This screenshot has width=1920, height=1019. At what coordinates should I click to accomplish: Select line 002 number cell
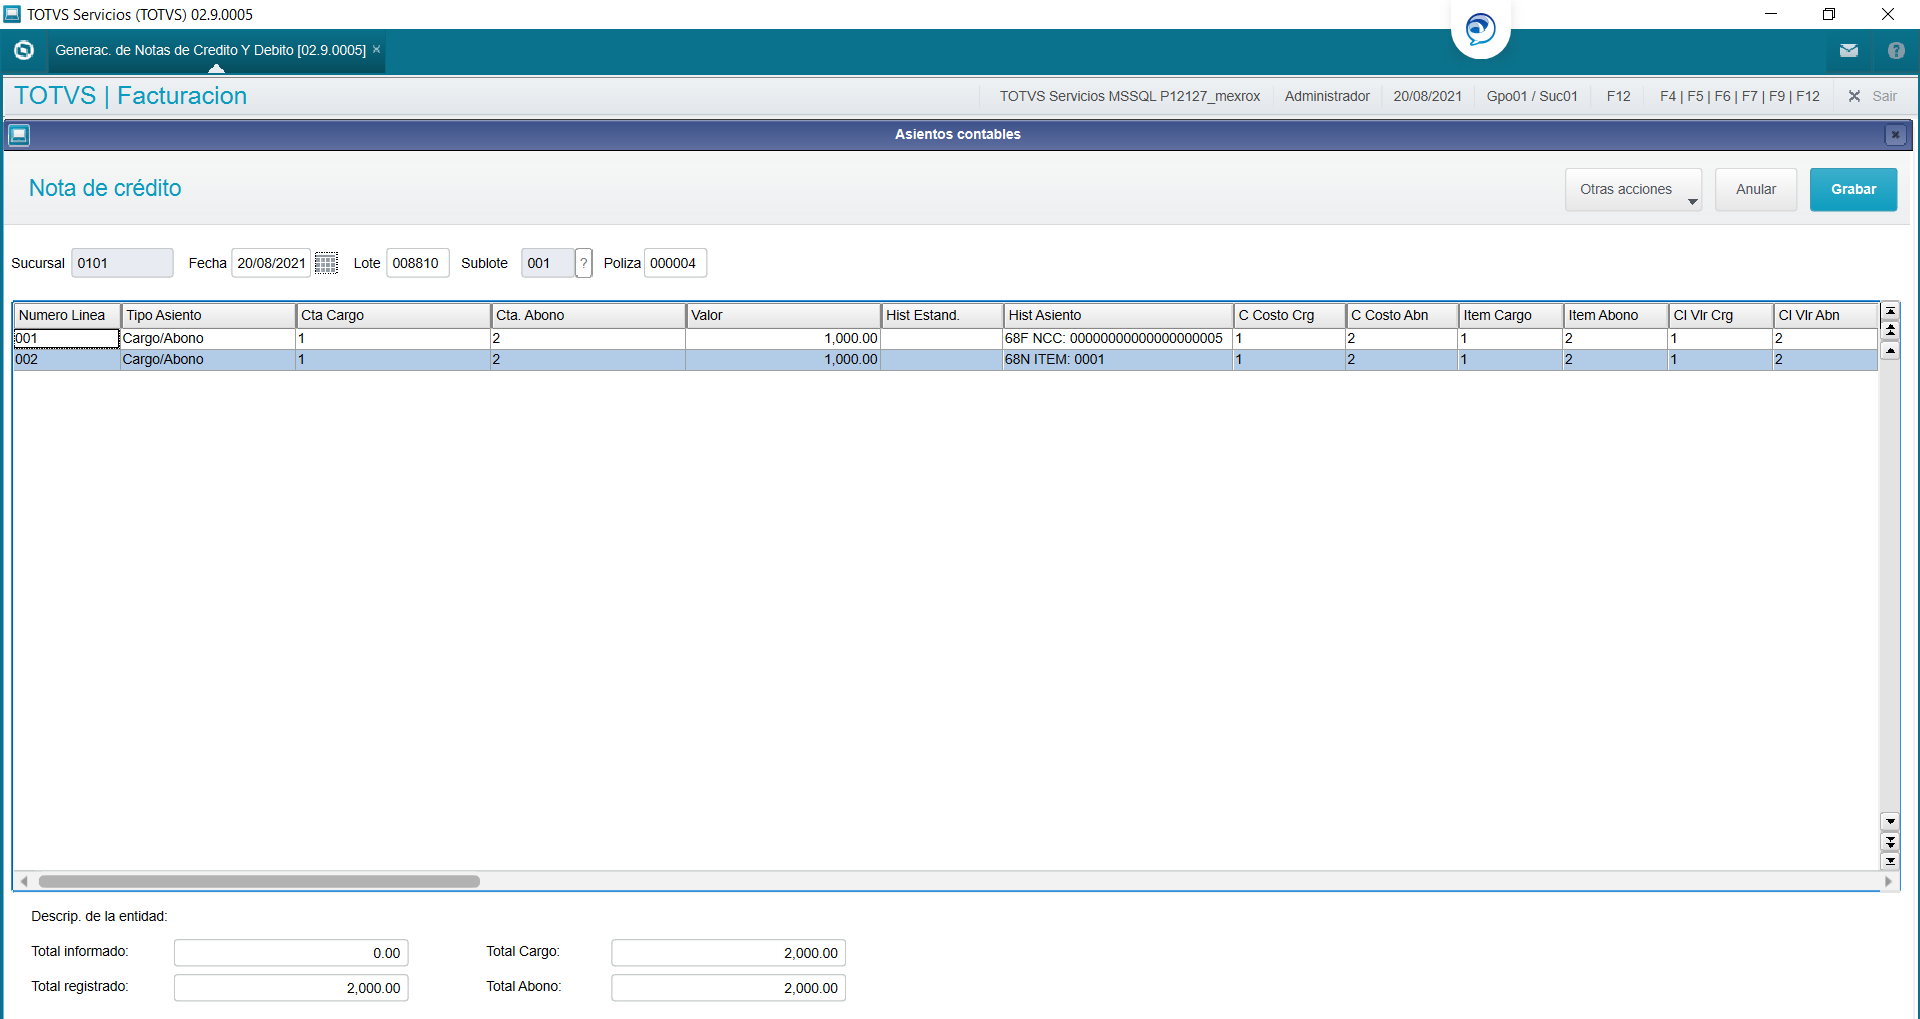tap(67, 359)
